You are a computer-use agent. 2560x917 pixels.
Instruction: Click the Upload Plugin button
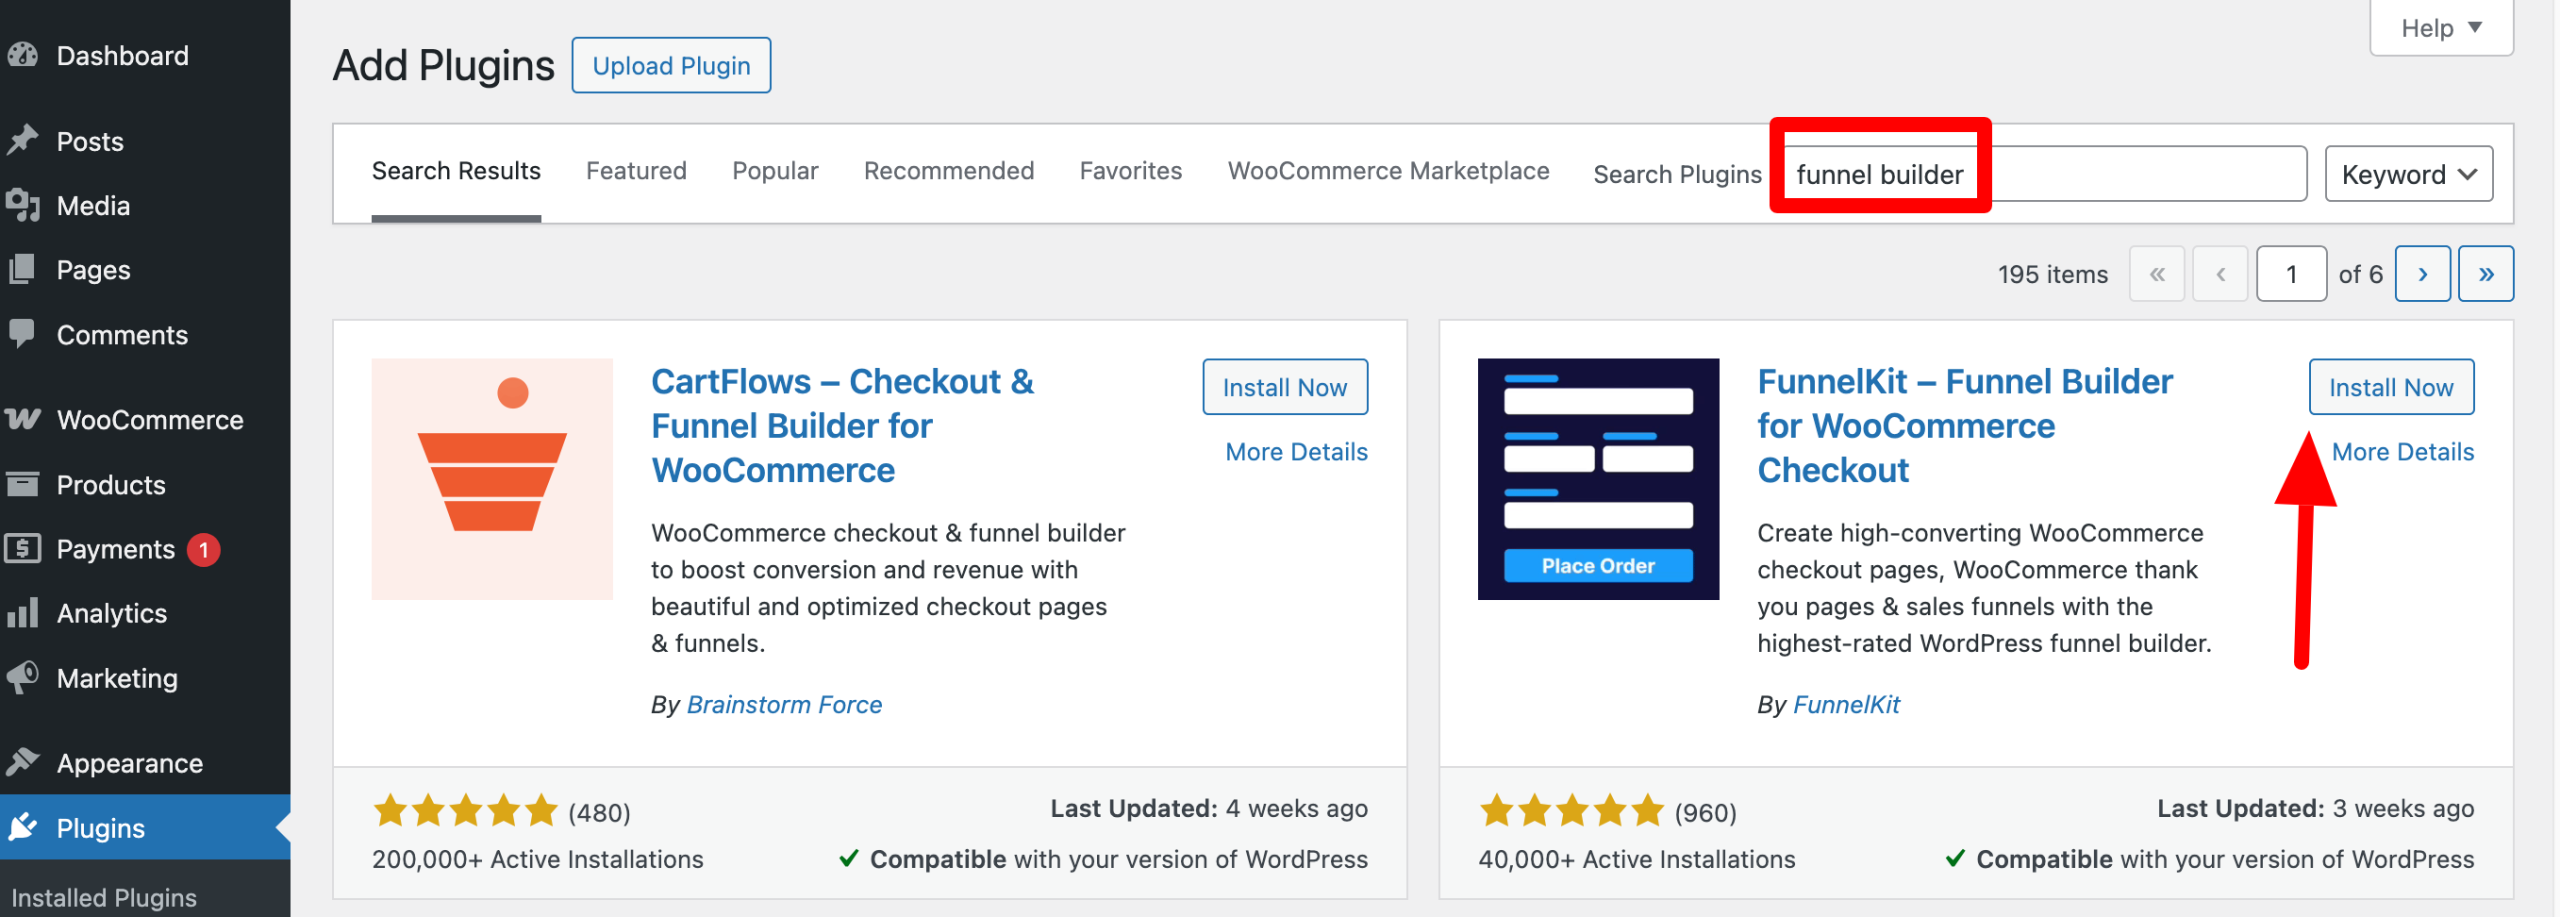pyautogui.click(x=671, y=66)
